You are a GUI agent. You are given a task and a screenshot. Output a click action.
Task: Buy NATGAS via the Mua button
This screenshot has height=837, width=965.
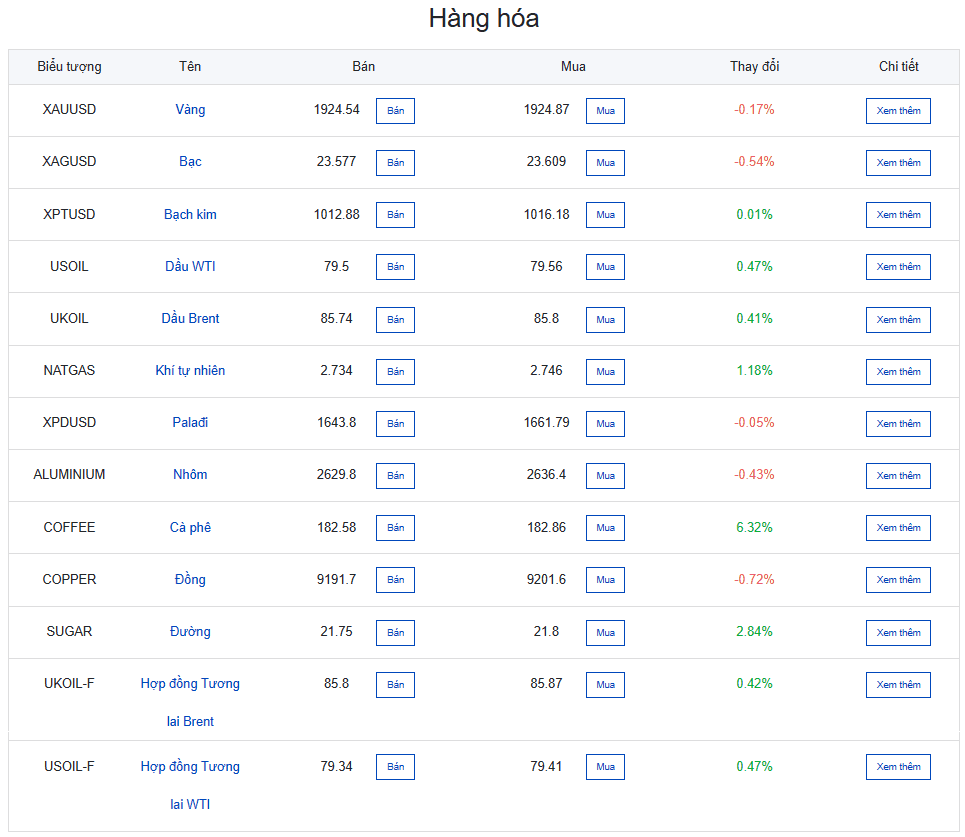[x=605, y=372]
